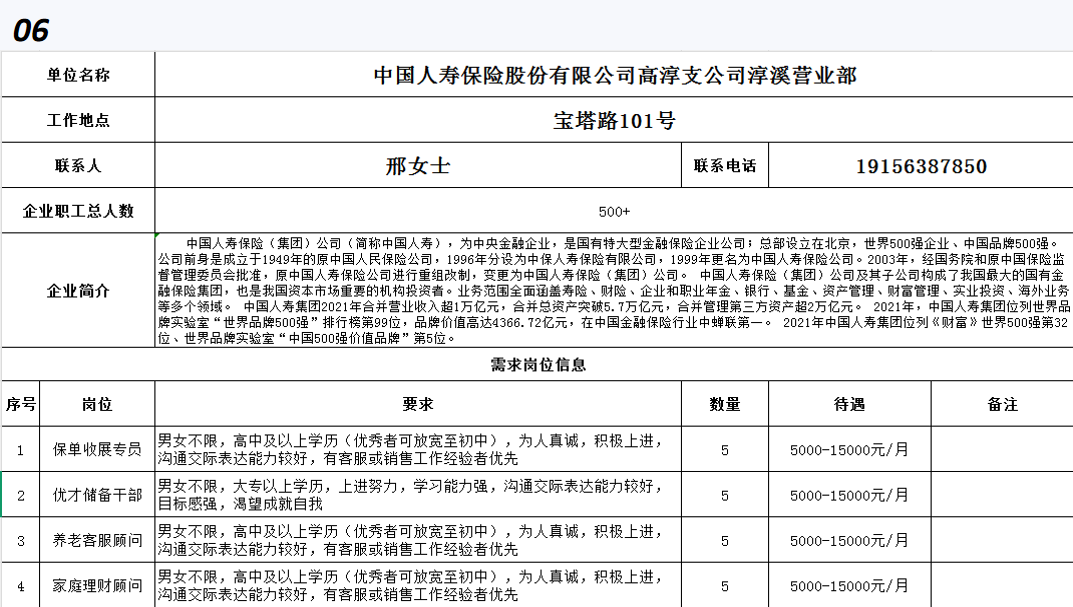The image size is (1073, 607).
Task: Select the contact person cell 邢女士
Action: coord(417,166)
